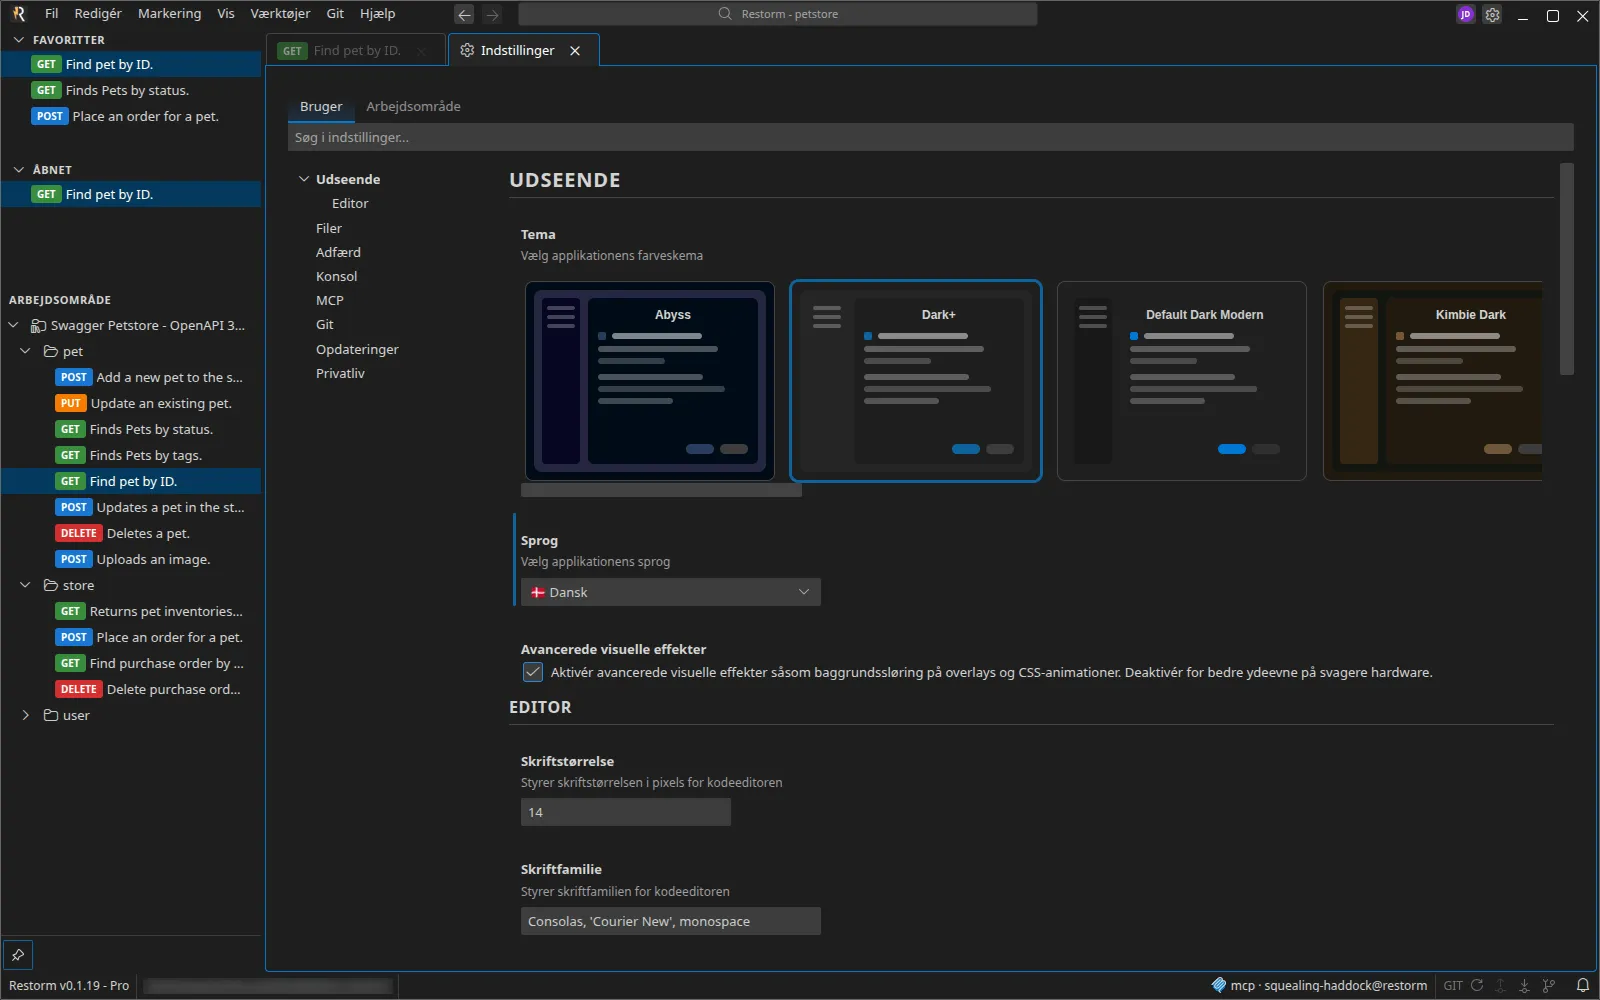Pull Git changes with the down-arrow icon
The height and width of the screenshot is (1000, 1600).
coord(1524,985)
